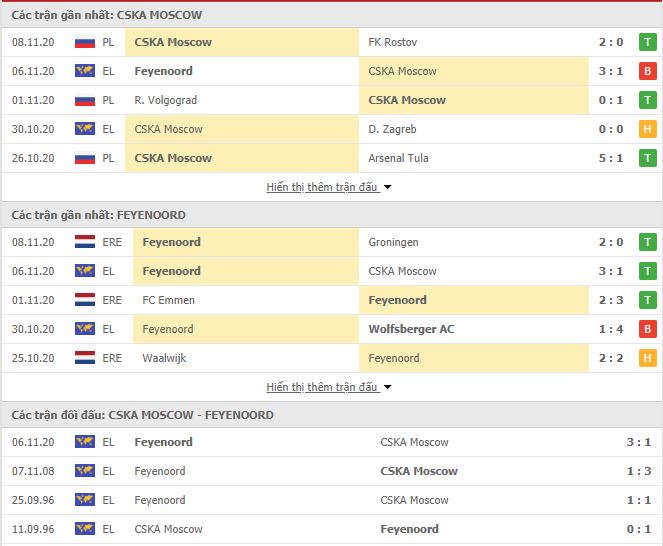Viewport: 663px width, 546px height.
Task: Click the dropdown arrow beside the second 'Hiển thị thêm trận đấu'
Action: 387,387
